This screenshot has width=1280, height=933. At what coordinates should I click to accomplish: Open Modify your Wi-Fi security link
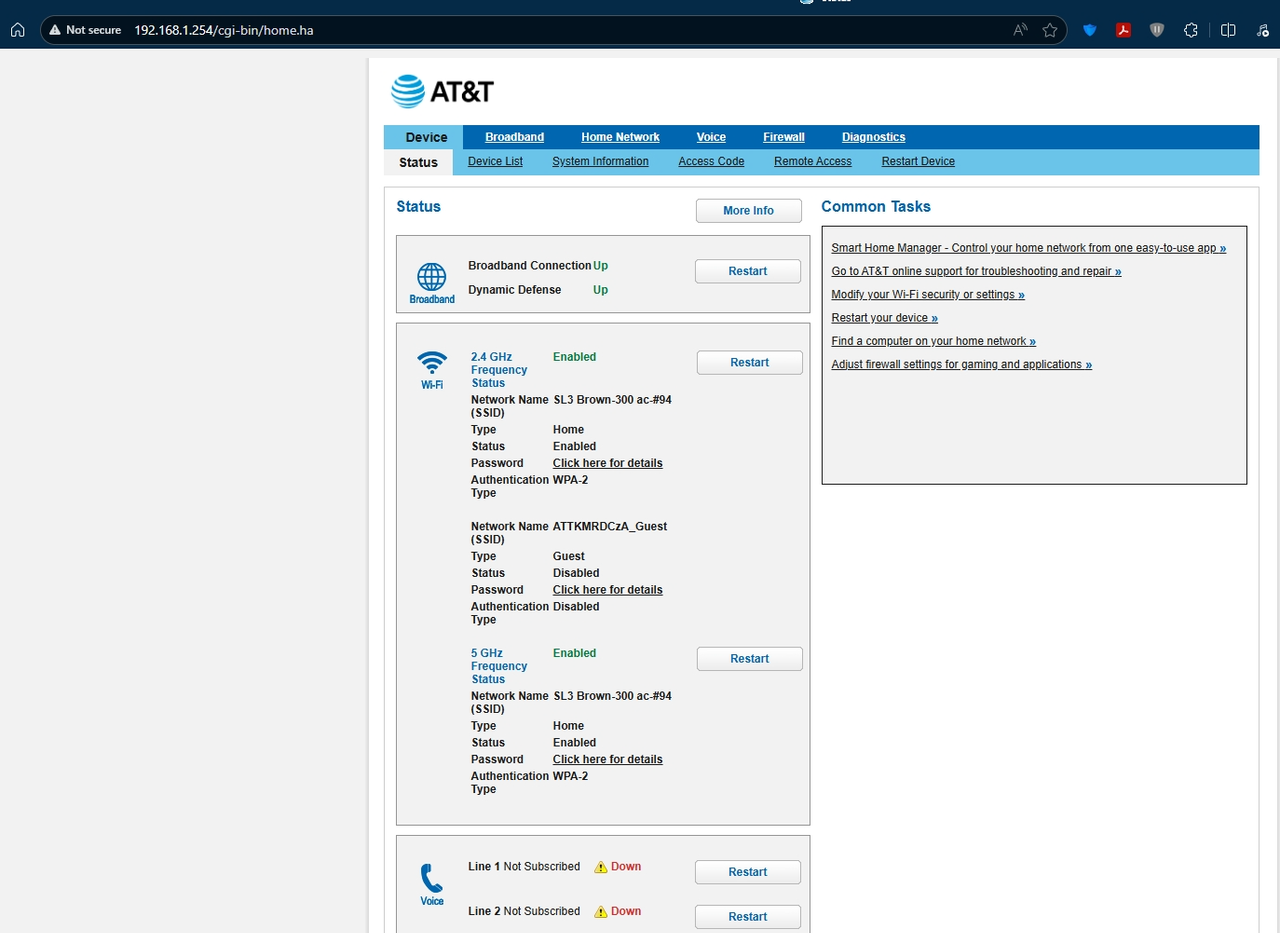[x=928, y=294]
